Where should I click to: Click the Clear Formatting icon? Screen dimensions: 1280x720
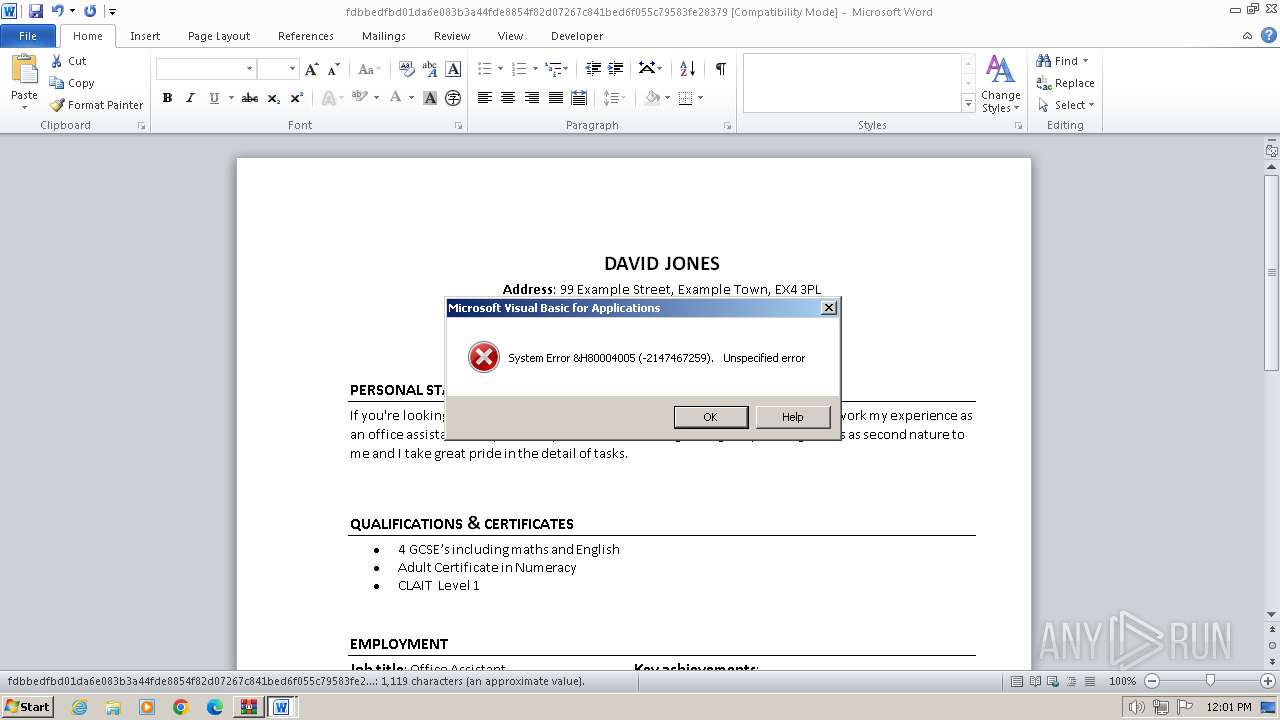[x=406, y=69]
